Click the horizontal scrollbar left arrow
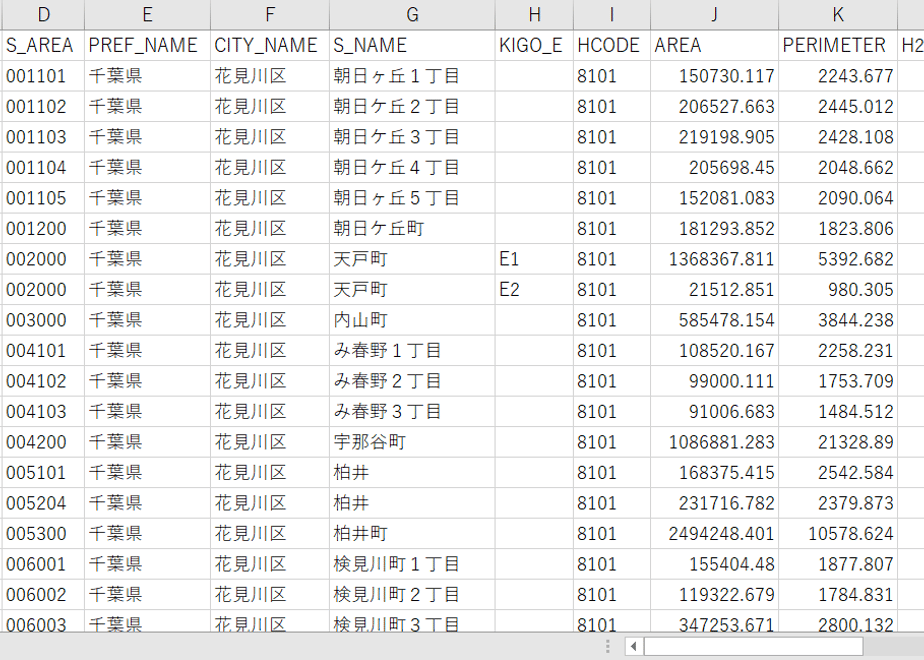 click(633, 646)
